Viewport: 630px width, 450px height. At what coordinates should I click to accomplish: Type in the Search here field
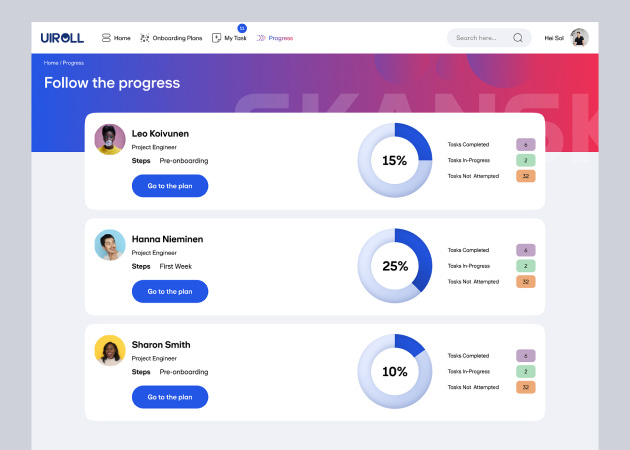(476, 38)
